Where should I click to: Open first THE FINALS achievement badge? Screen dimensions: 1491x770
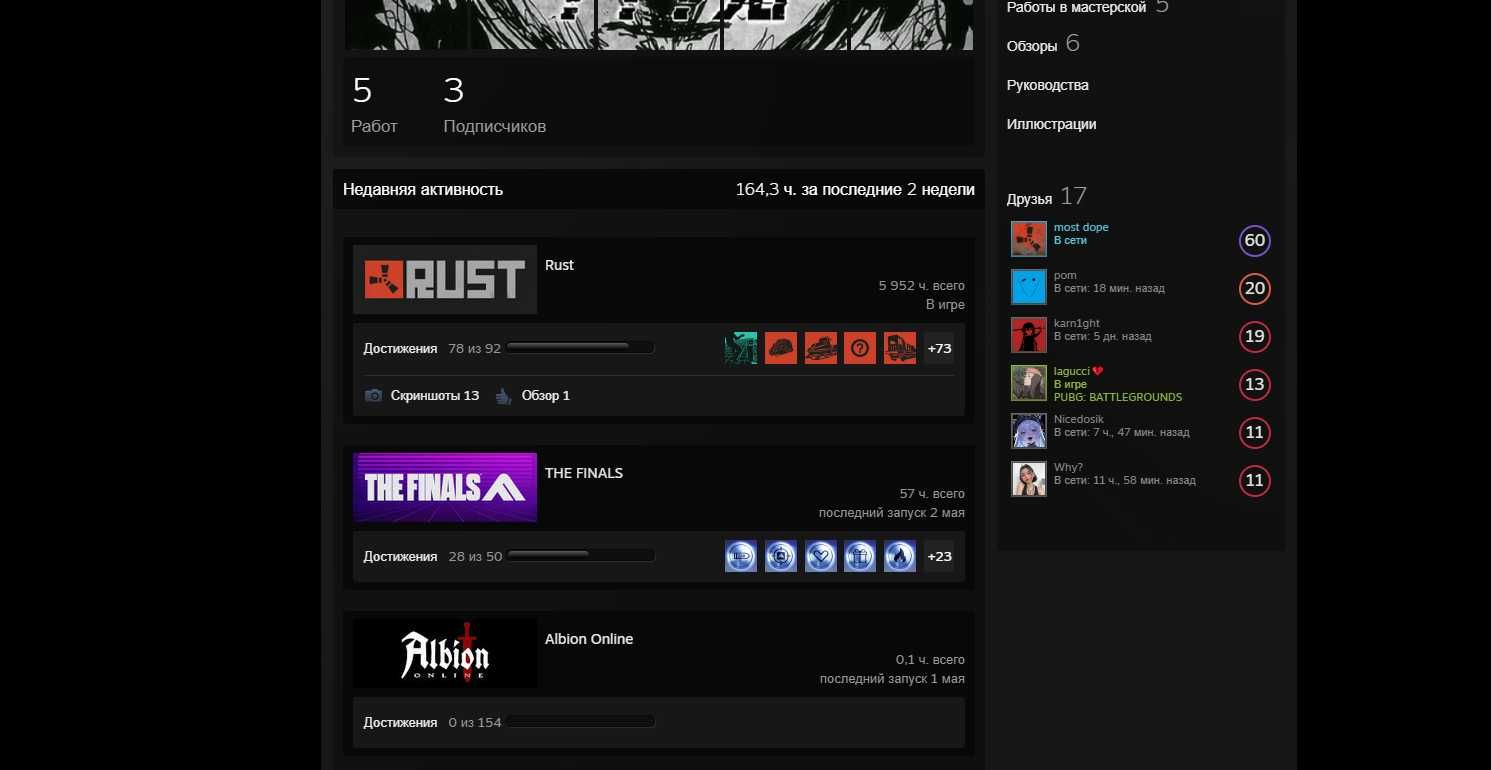(741, 556)
